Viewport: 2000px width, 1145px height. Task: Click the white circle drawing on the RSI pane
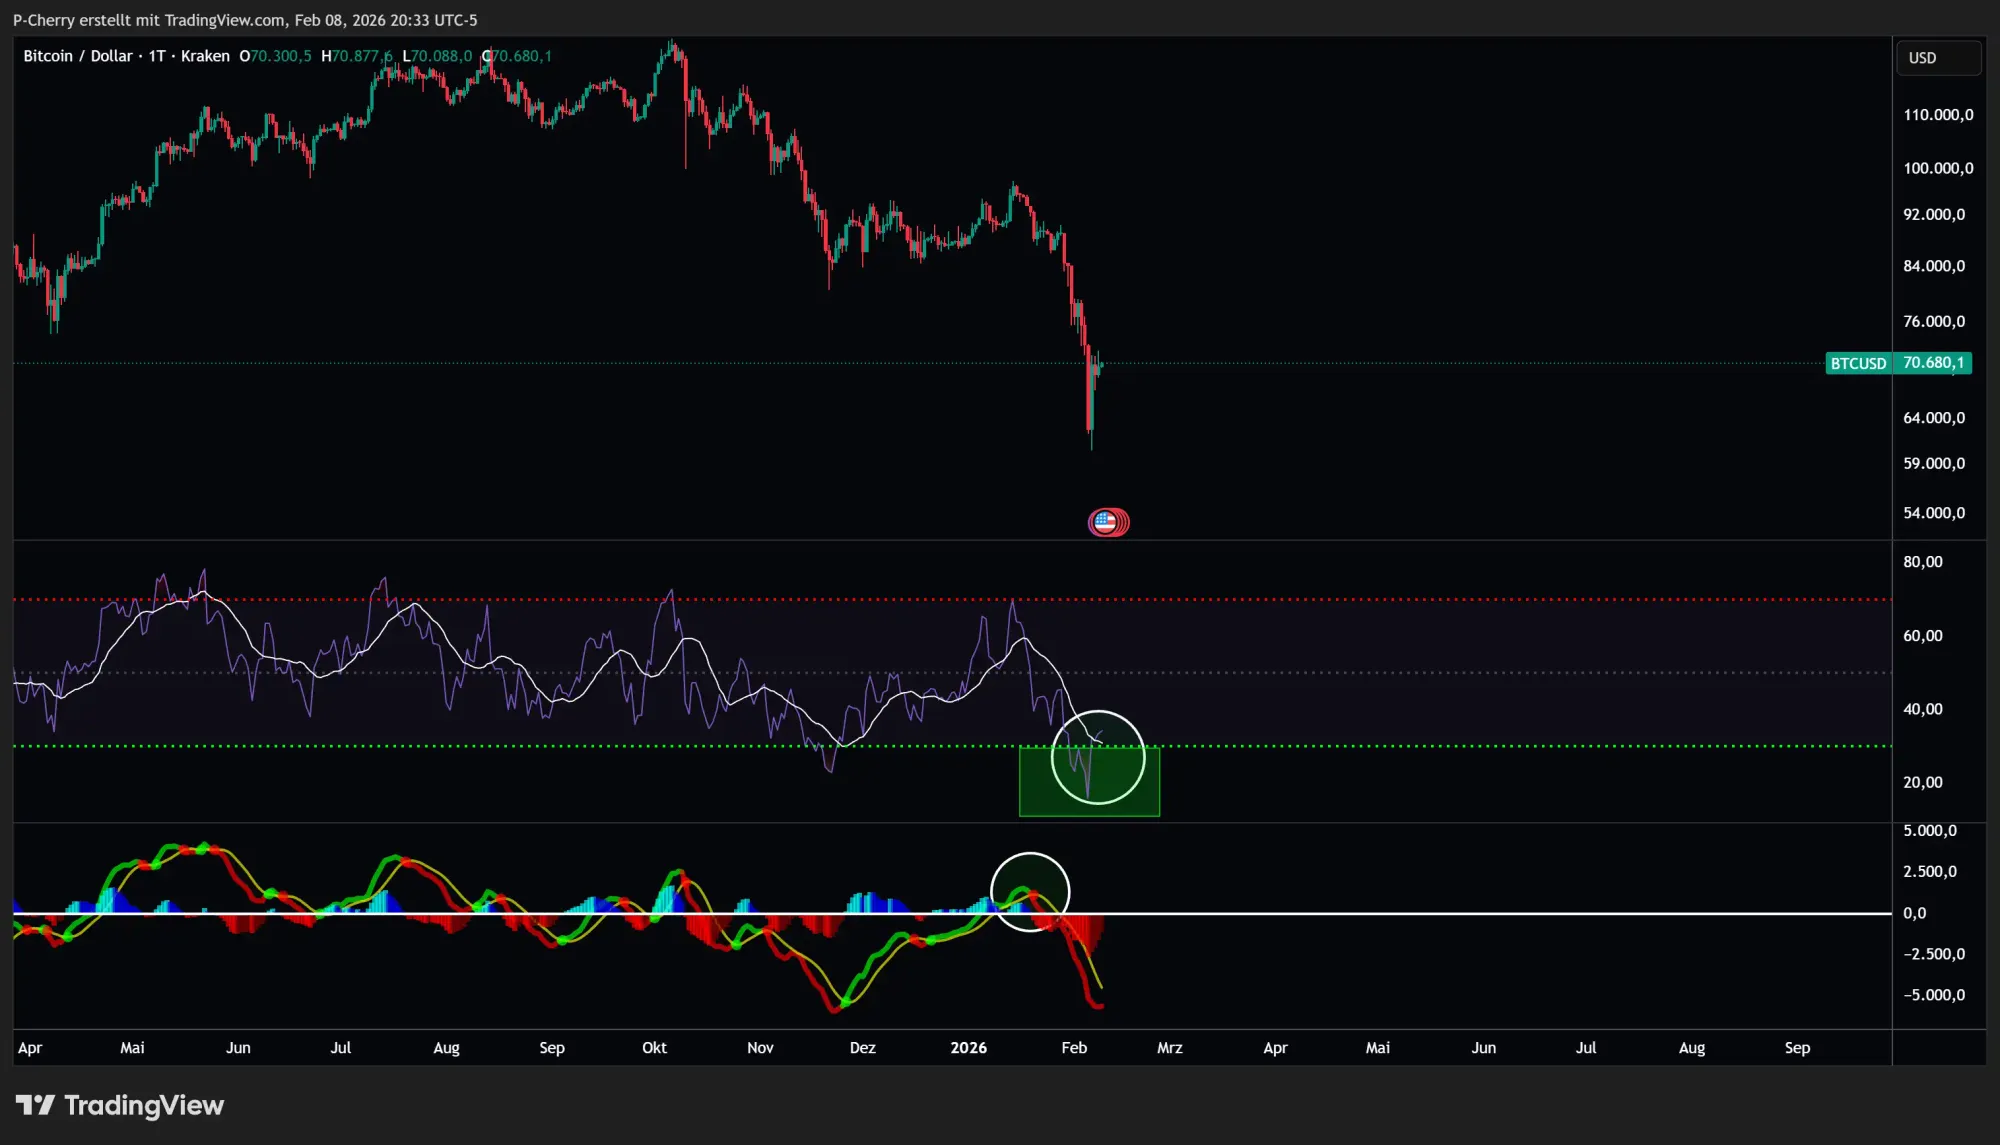pos(1097,757)
